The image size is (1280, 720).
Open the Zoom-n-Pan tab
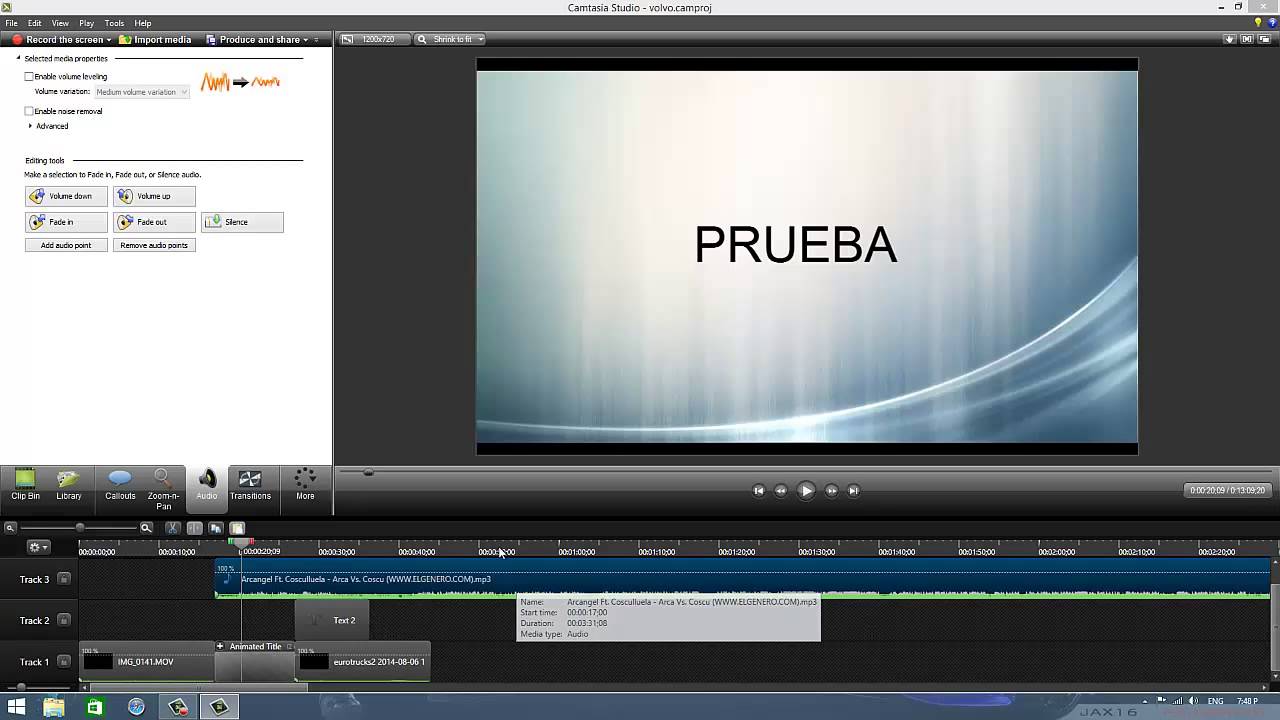point(163,488)
